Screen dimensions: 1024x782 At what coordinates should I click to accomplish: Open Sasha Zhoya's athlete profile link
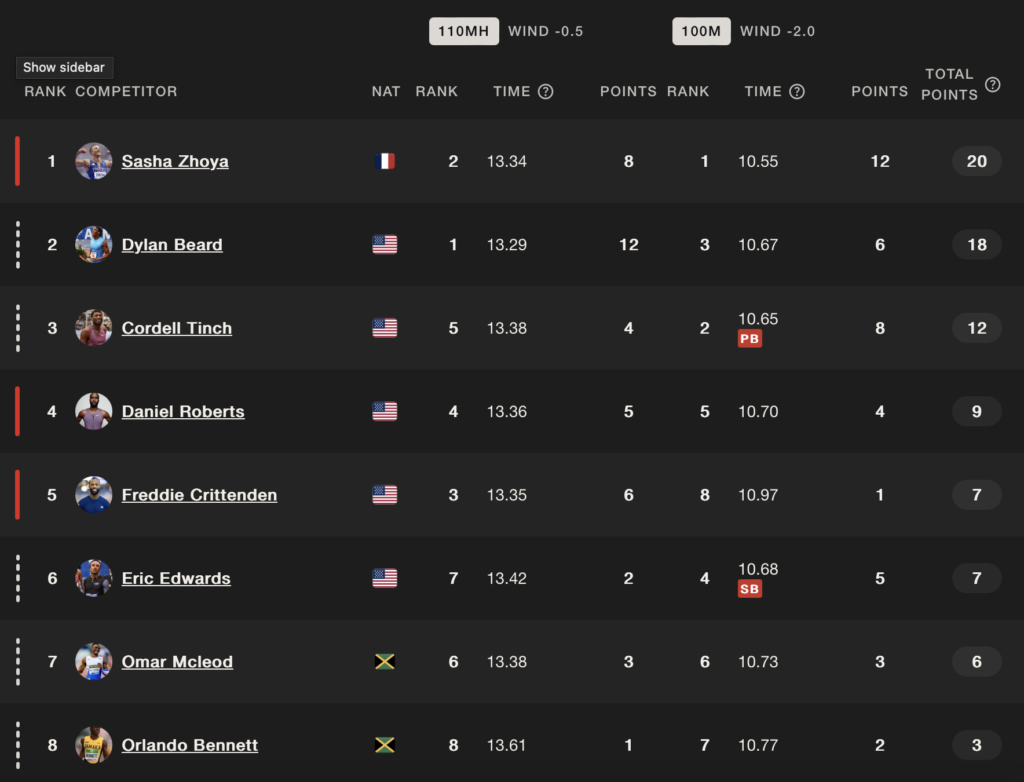(x=175, y=161)
